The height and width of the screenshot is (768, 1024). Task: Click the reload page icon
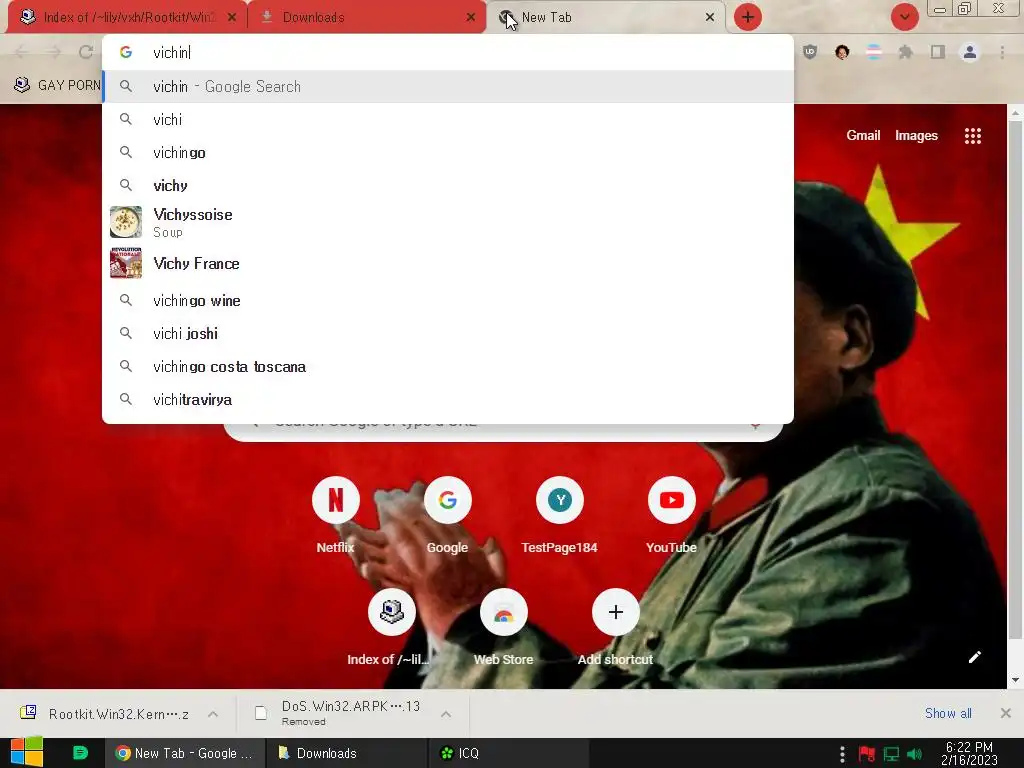pyautogui.click(x=86, y=52)
